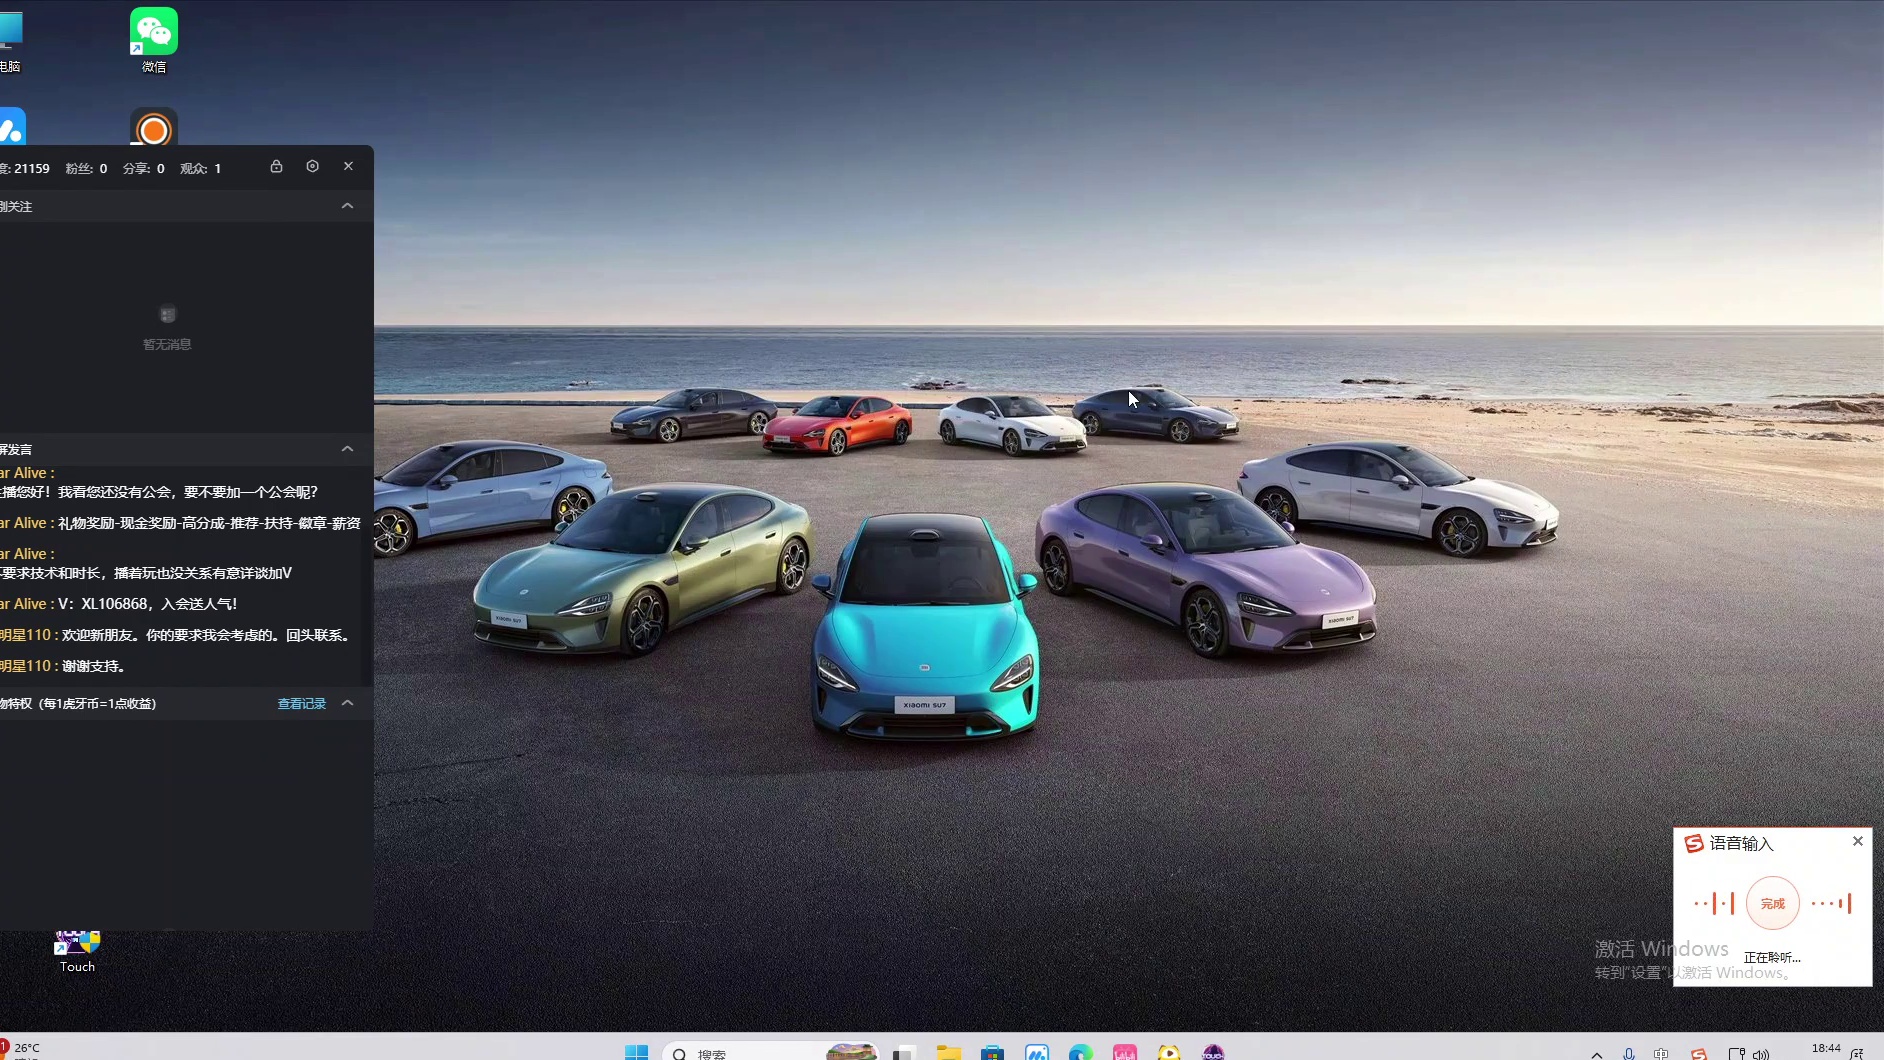The height and width of the screenshot is (1060, 1884).
Task: Open the orange circle app desktop icon
Action: click(x=154, y=128)
